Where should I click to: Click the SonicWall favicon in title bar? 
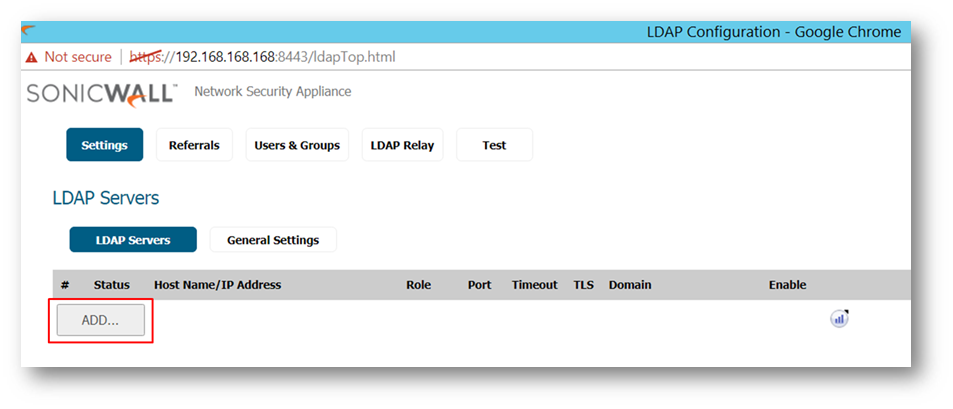pyautogui.click(x=28, y=30)
